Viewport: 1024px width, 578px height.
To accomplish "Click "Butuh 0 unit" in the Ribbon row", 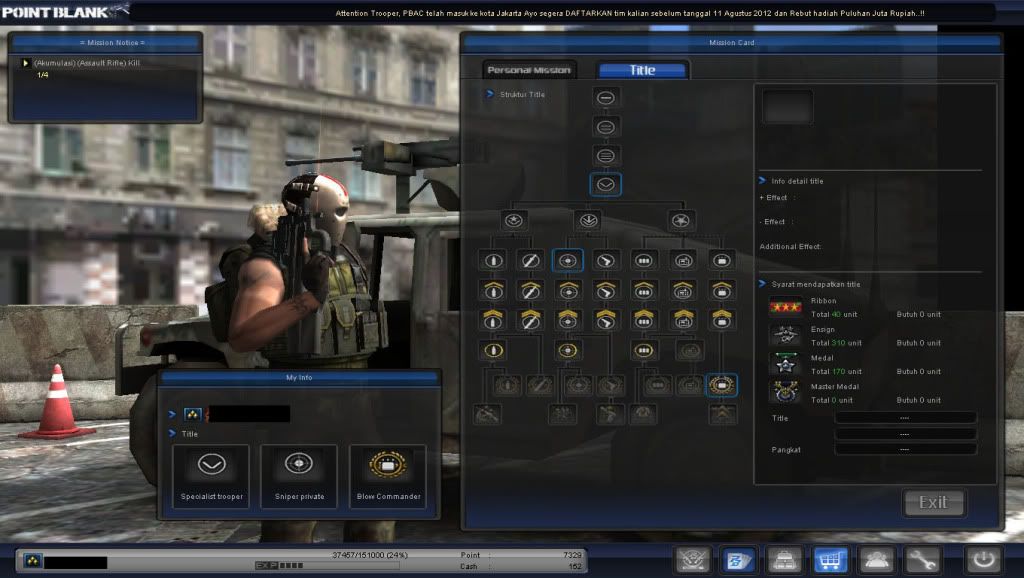I will [919, 314].
